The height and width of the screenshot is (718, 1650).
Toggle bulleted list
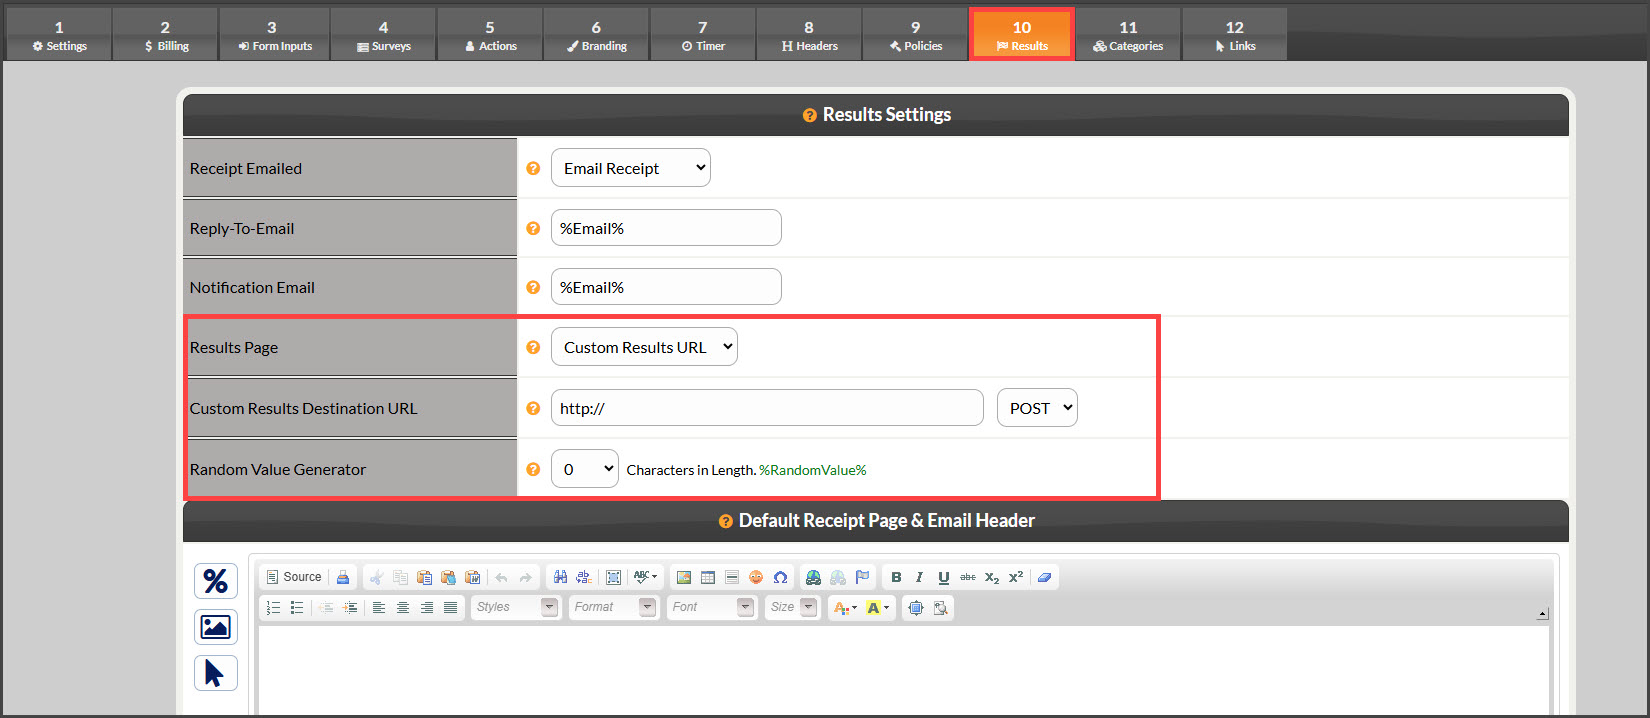[297, 607]
